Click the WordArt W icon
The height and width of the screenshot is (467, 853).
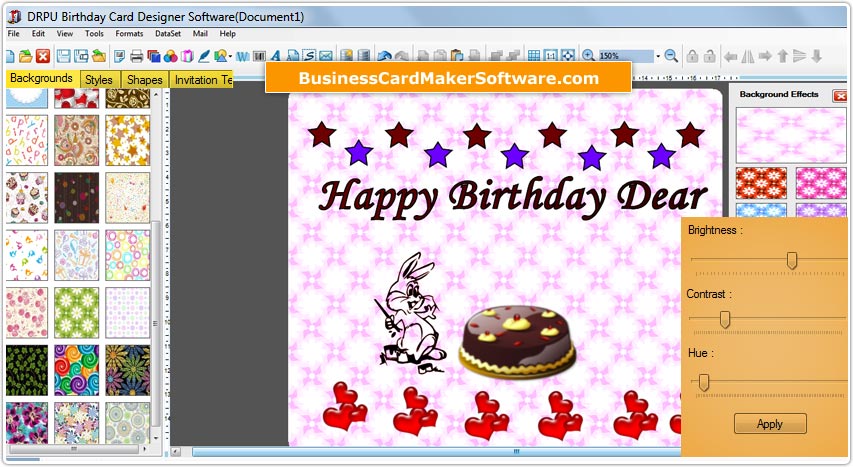tap(243, 56)
